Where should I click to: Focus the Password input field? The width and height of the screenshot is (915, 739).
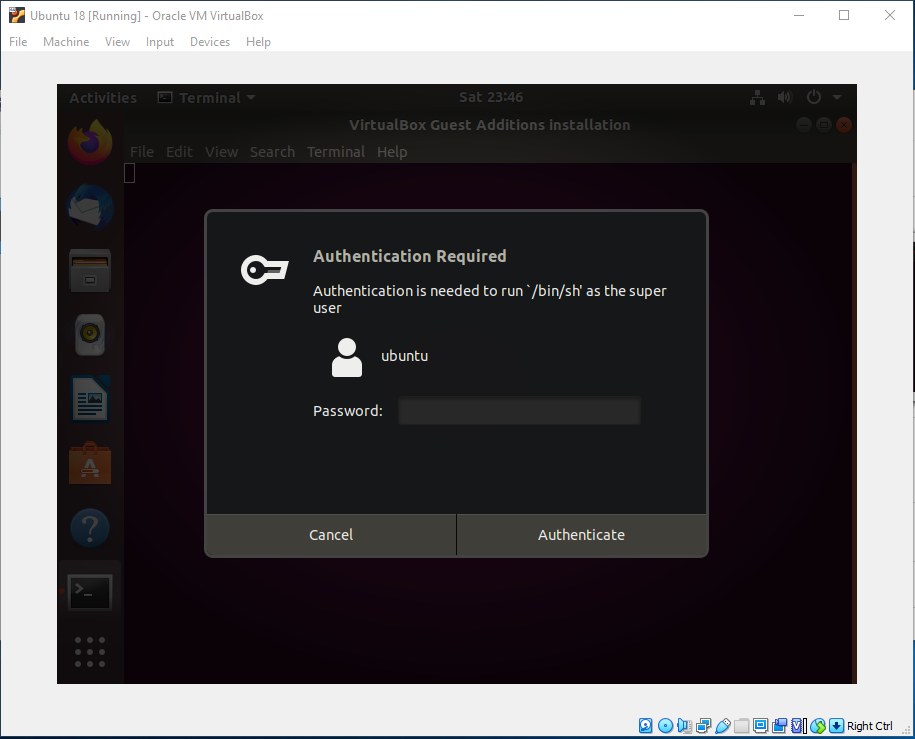[519, 411]
